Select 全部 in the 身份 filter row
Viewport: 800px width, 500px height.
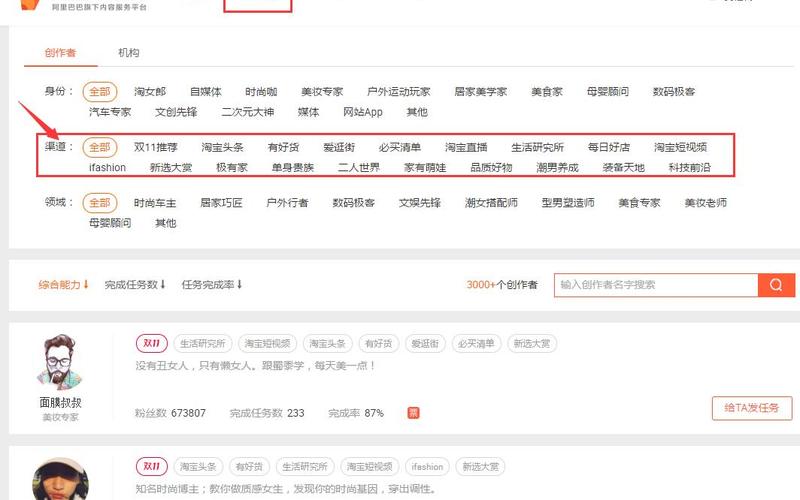point(99,92)
